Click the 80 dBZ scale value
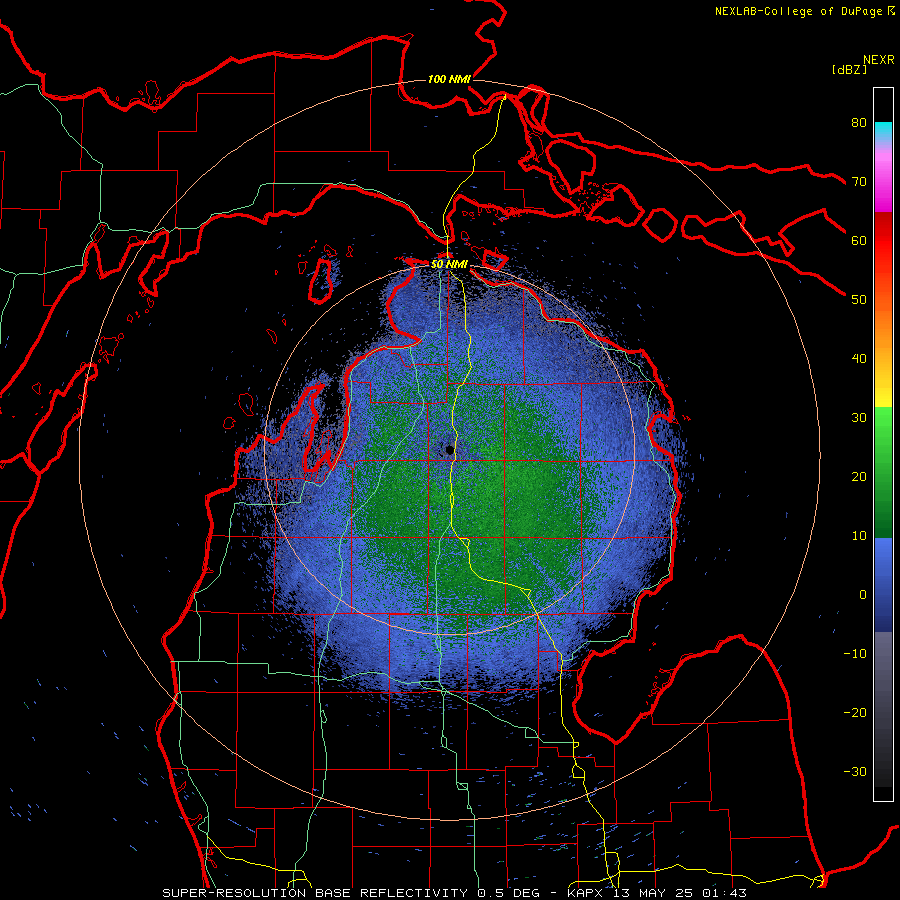The height and width of the screenshot is (900, 900). [859, 123]
